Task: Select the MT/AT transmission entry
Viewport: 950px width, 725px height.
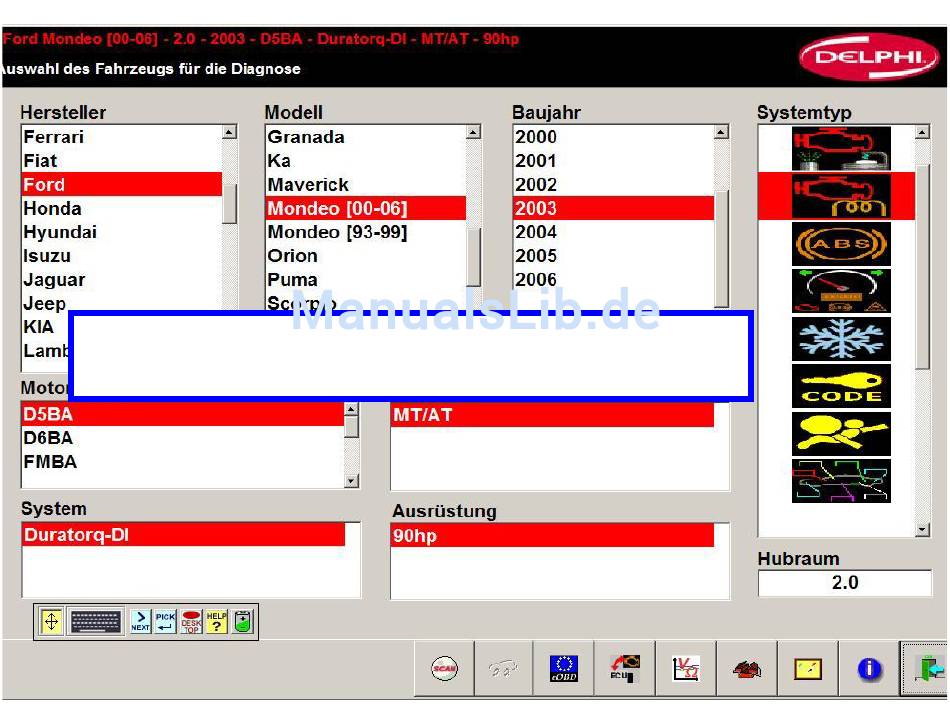Action: [552, 415]
